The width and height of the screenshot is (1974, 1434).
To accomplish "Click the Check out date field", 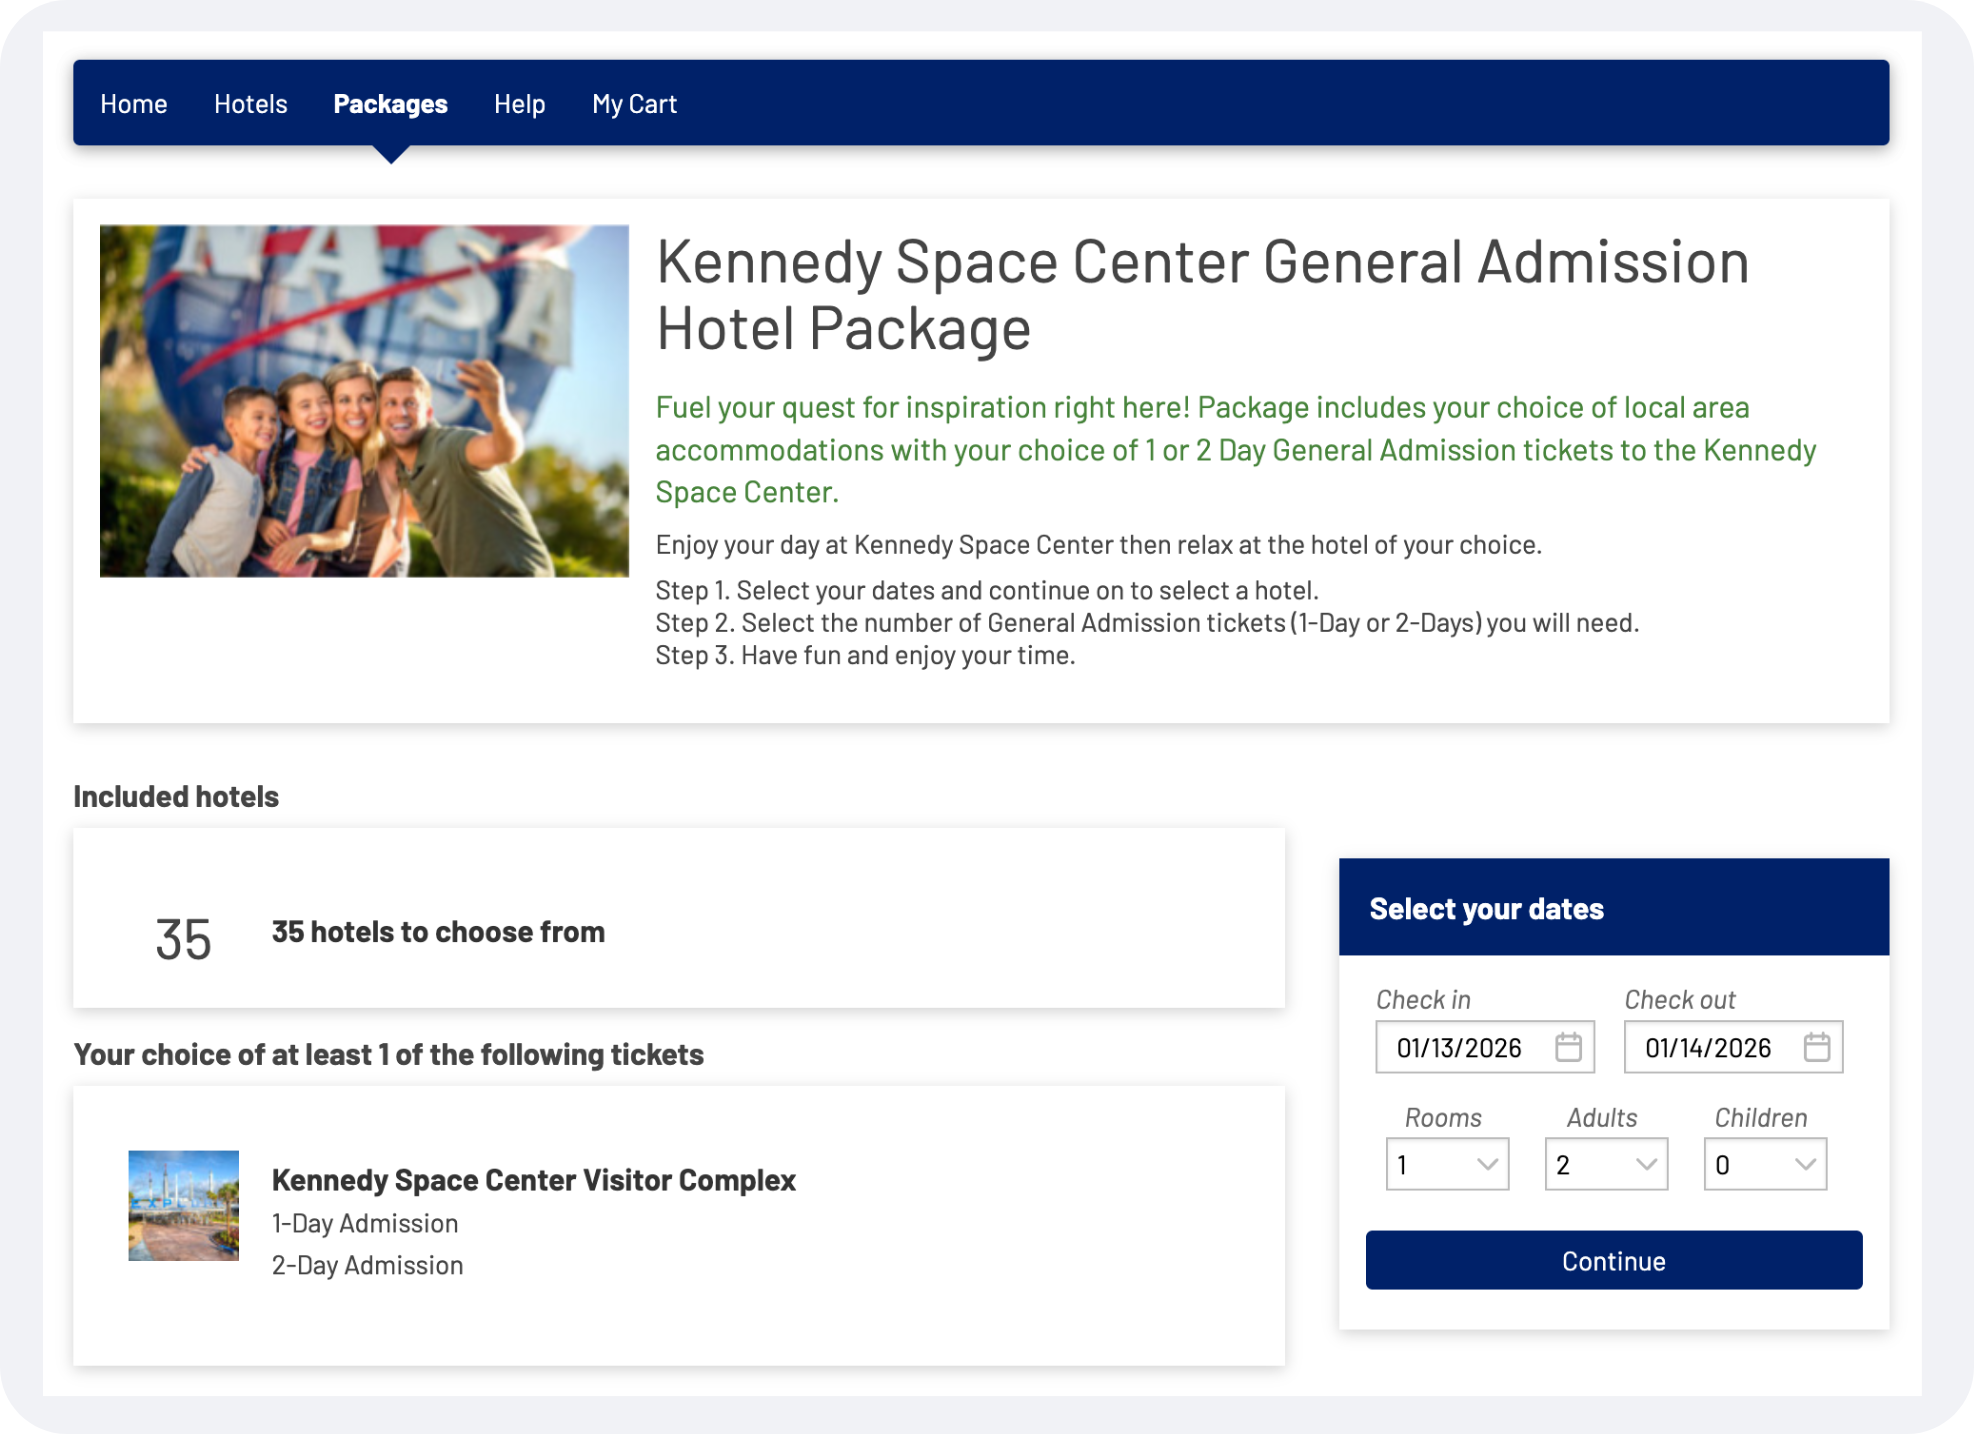I will point(1708,1047).
